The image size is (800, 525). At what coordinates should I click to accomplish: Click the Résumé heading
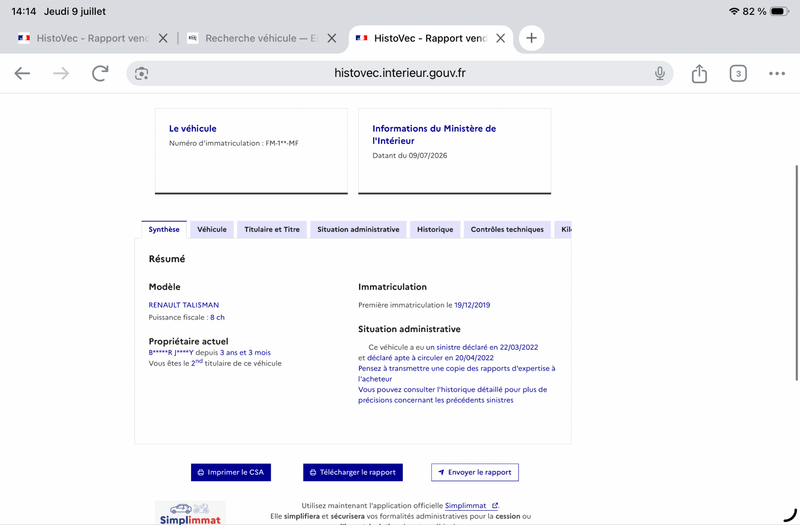click(167, 259)
